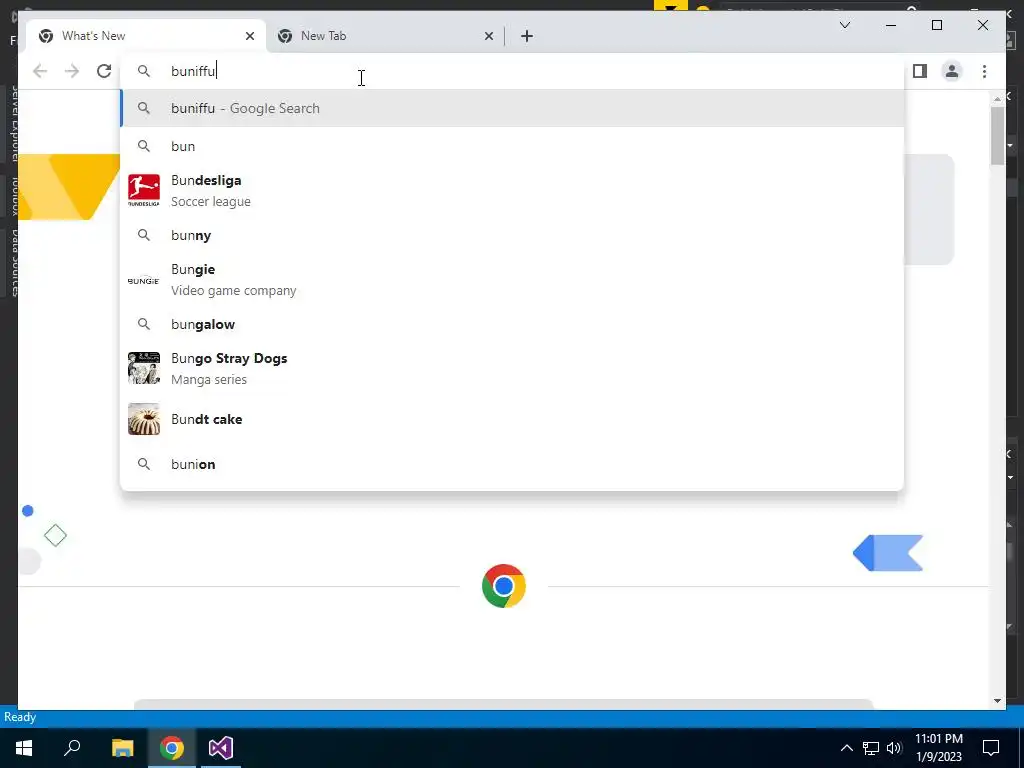Click the search icon beside 'bunion'
Viewport: 1024px width, 768px height.
(x=144, y=464)
